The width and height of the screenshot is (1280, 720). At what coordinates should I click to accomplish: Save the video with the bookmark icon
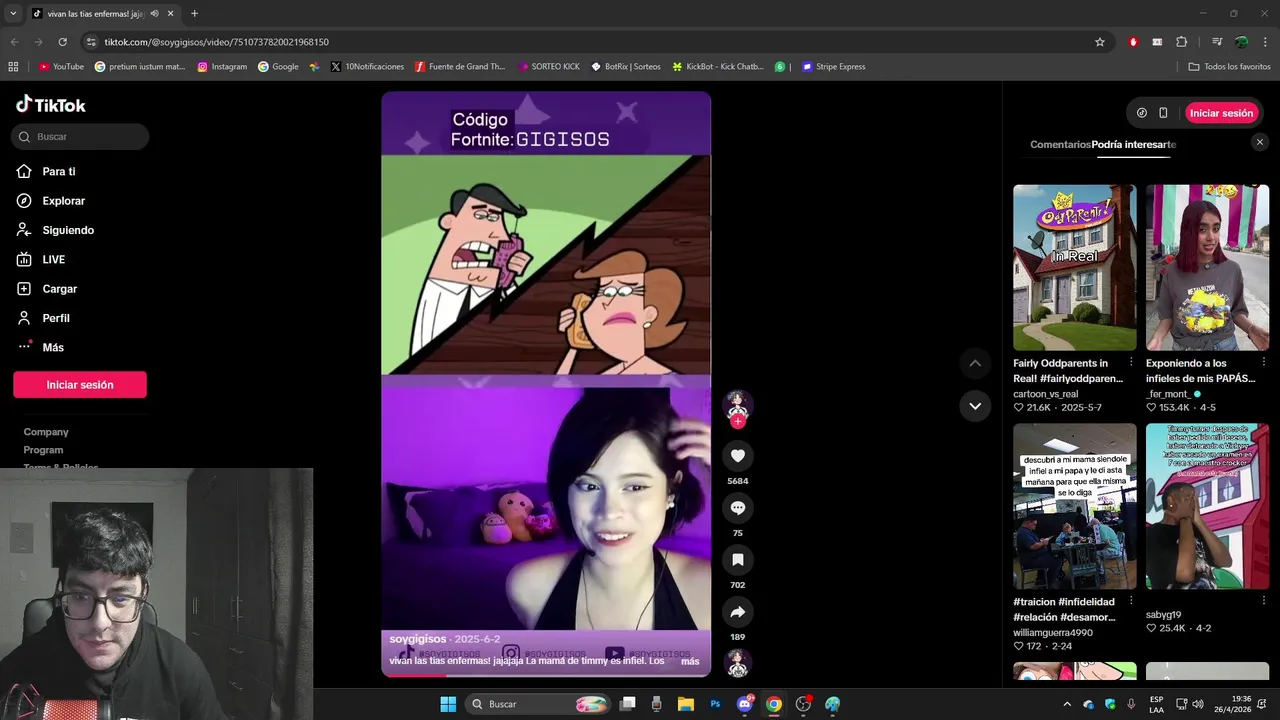click(x=738, y=560)
